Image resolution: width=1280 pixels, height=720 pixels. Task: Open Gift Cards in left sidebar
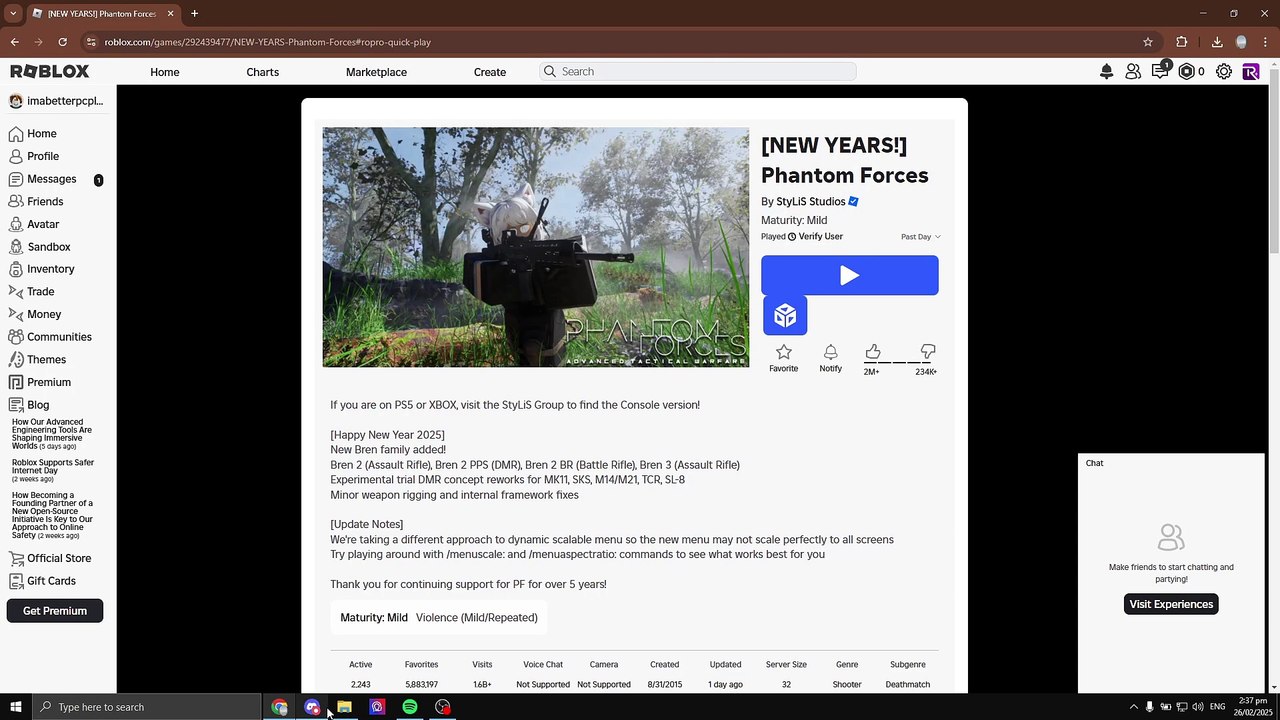pos(42,581)
